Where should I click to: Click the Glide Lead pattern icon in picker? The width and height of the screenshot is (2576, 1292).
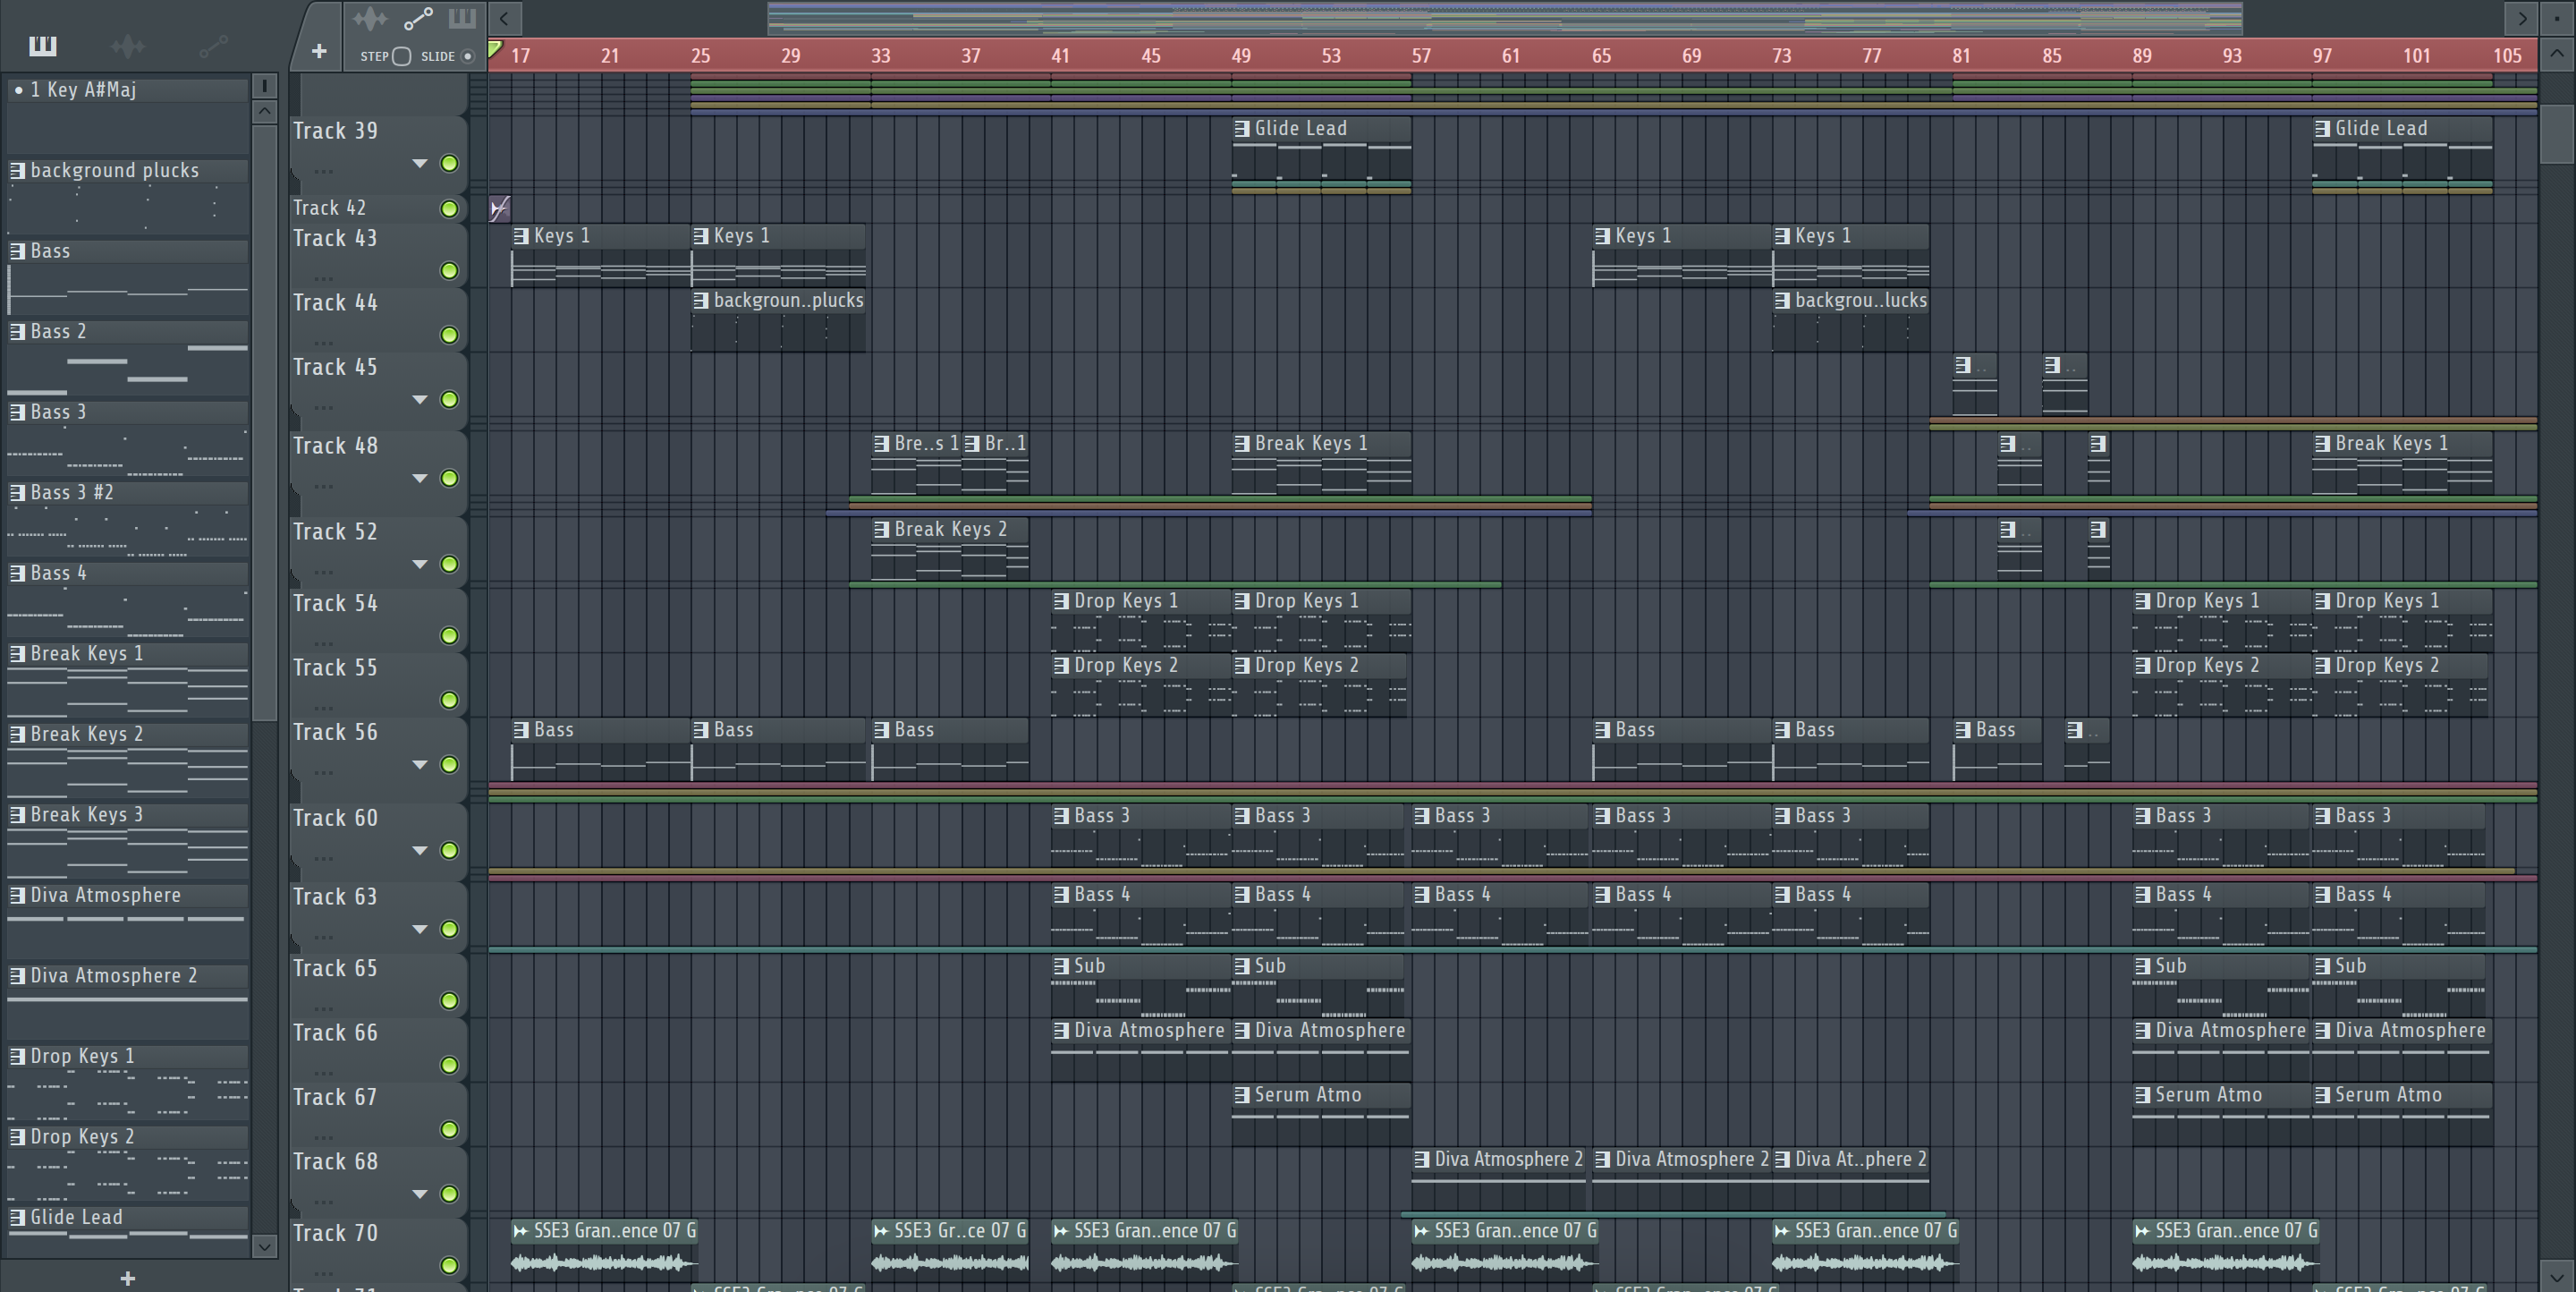click(17, 1218)
